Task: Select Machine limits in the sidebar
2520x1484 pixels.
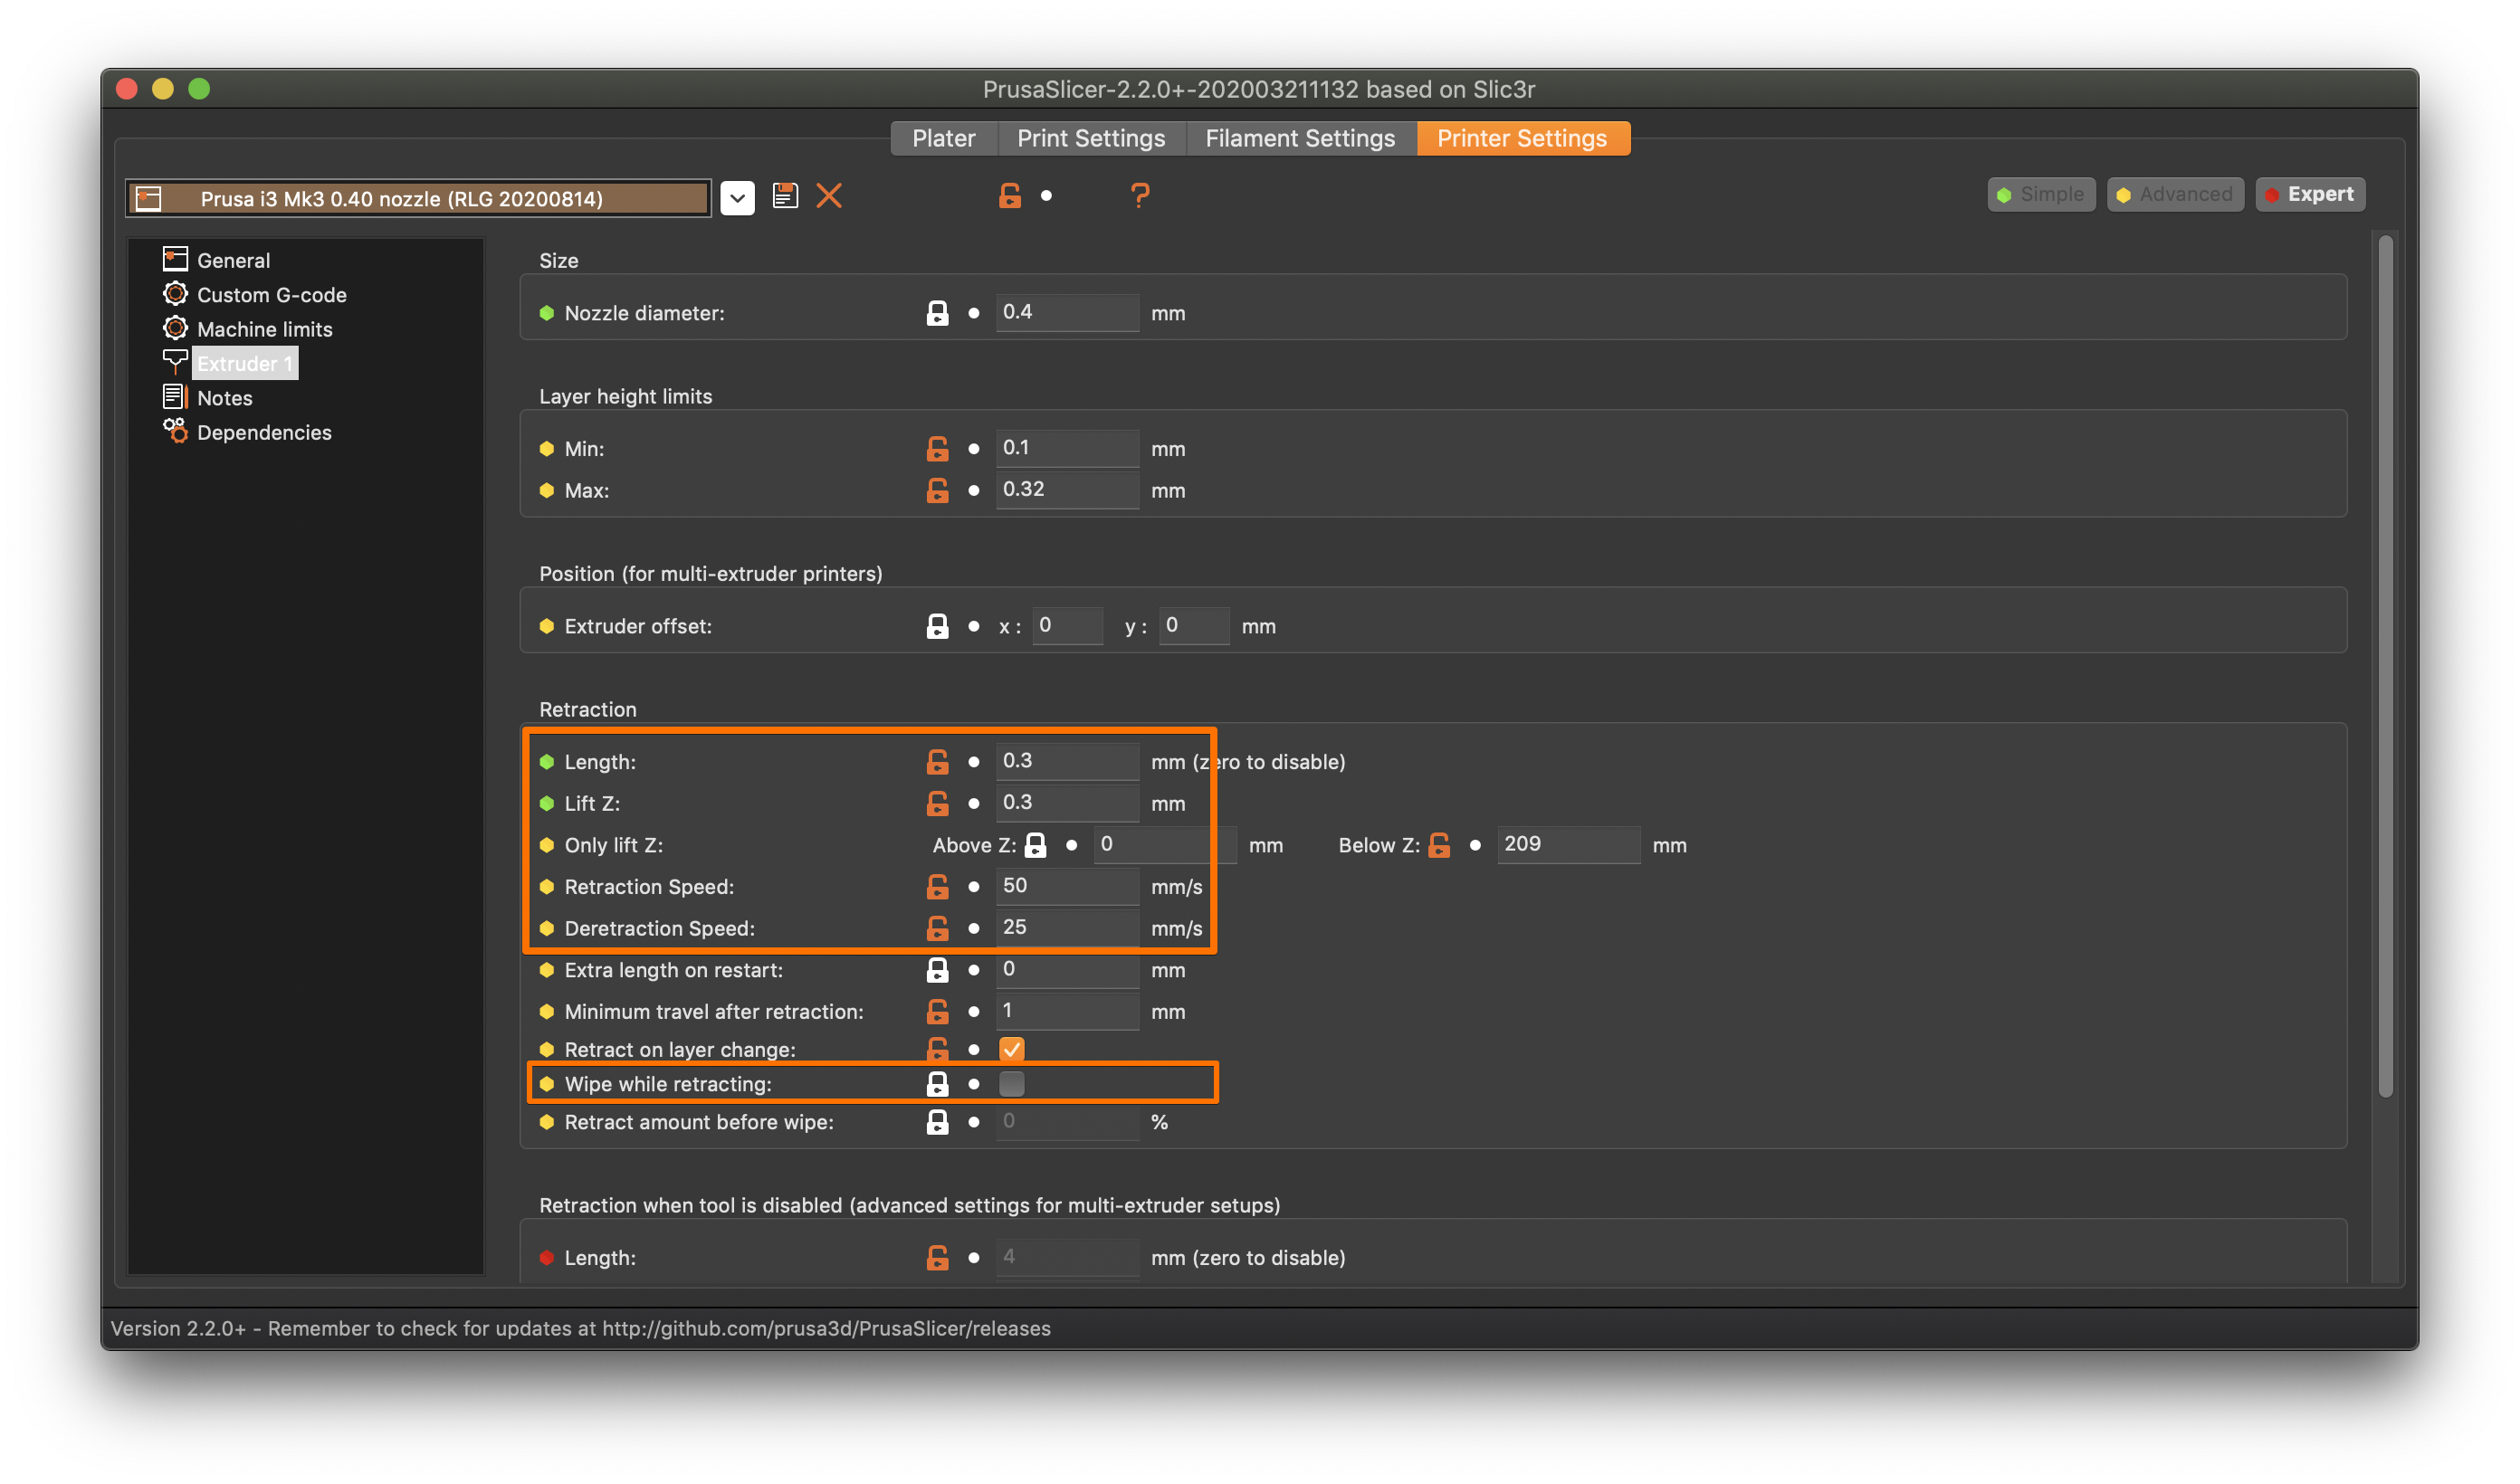Action: 264,329
